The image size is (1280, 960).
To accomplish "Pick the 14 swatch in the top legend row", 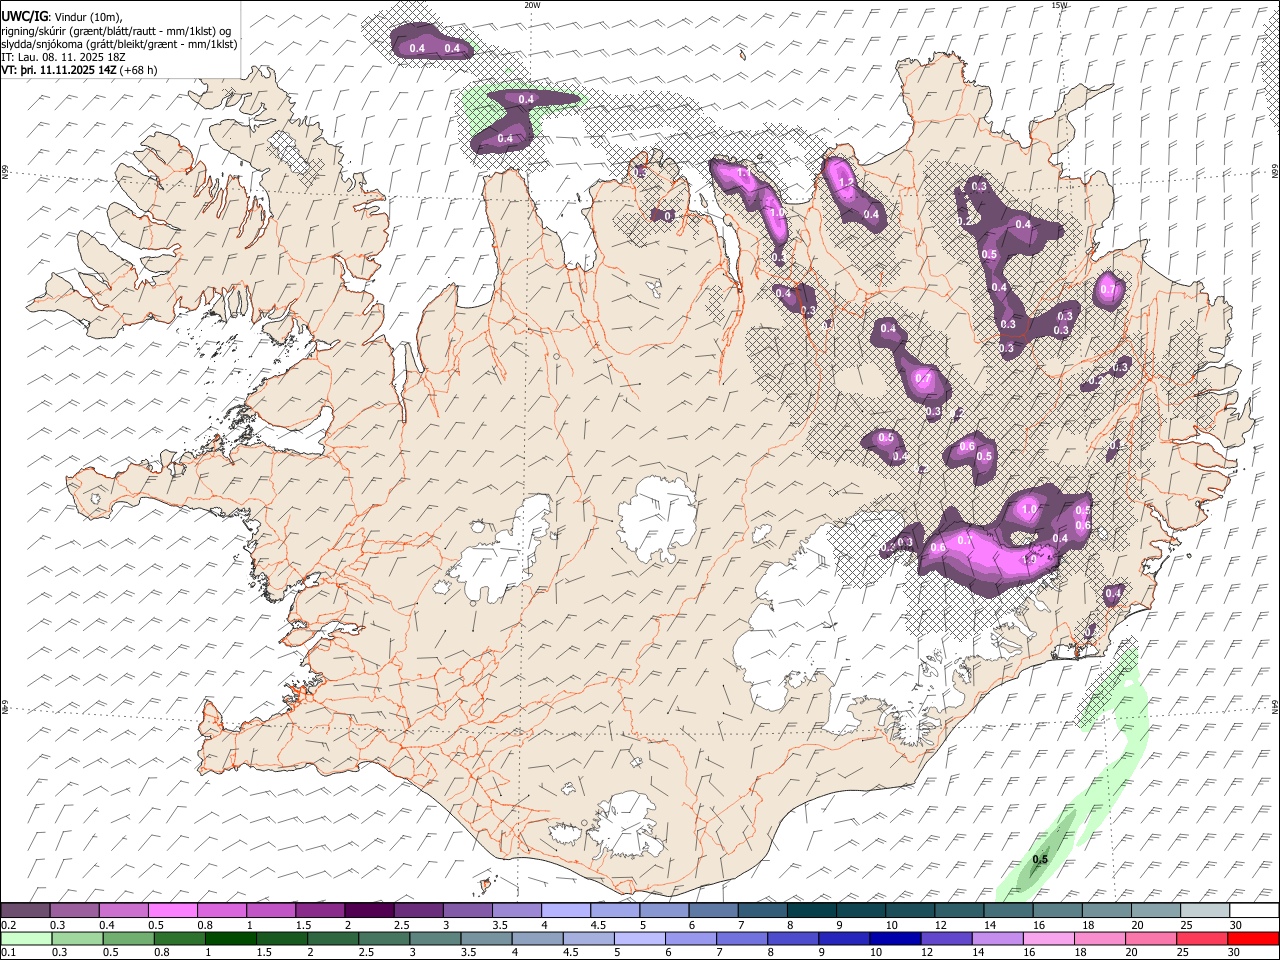I will tap(1008, 910).
